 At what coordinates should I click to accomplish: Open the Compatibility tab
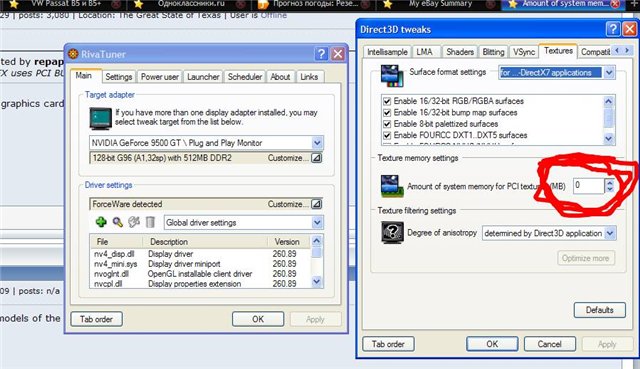coord(595,52)
